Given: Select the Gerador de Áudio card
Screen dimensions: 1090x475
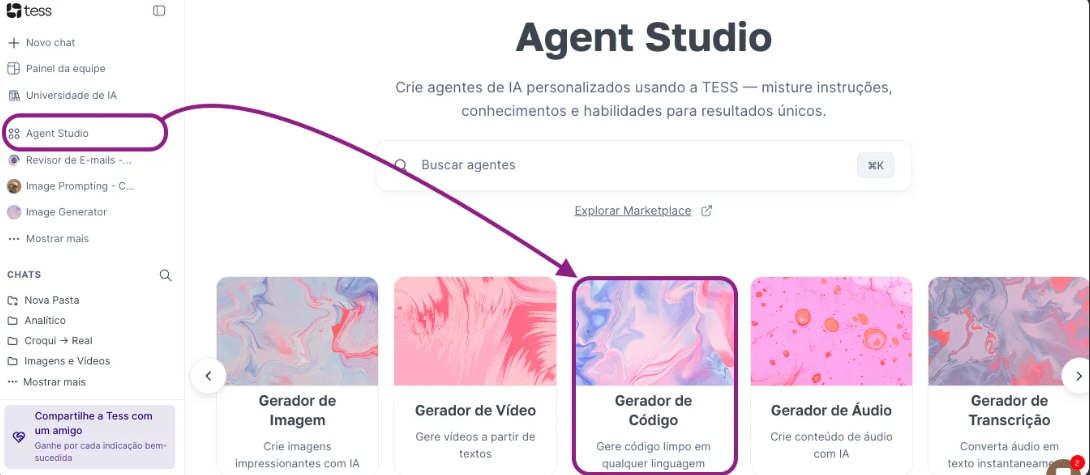Looking at the screenshot, I should pyautogui.click(x=831, y=376).
